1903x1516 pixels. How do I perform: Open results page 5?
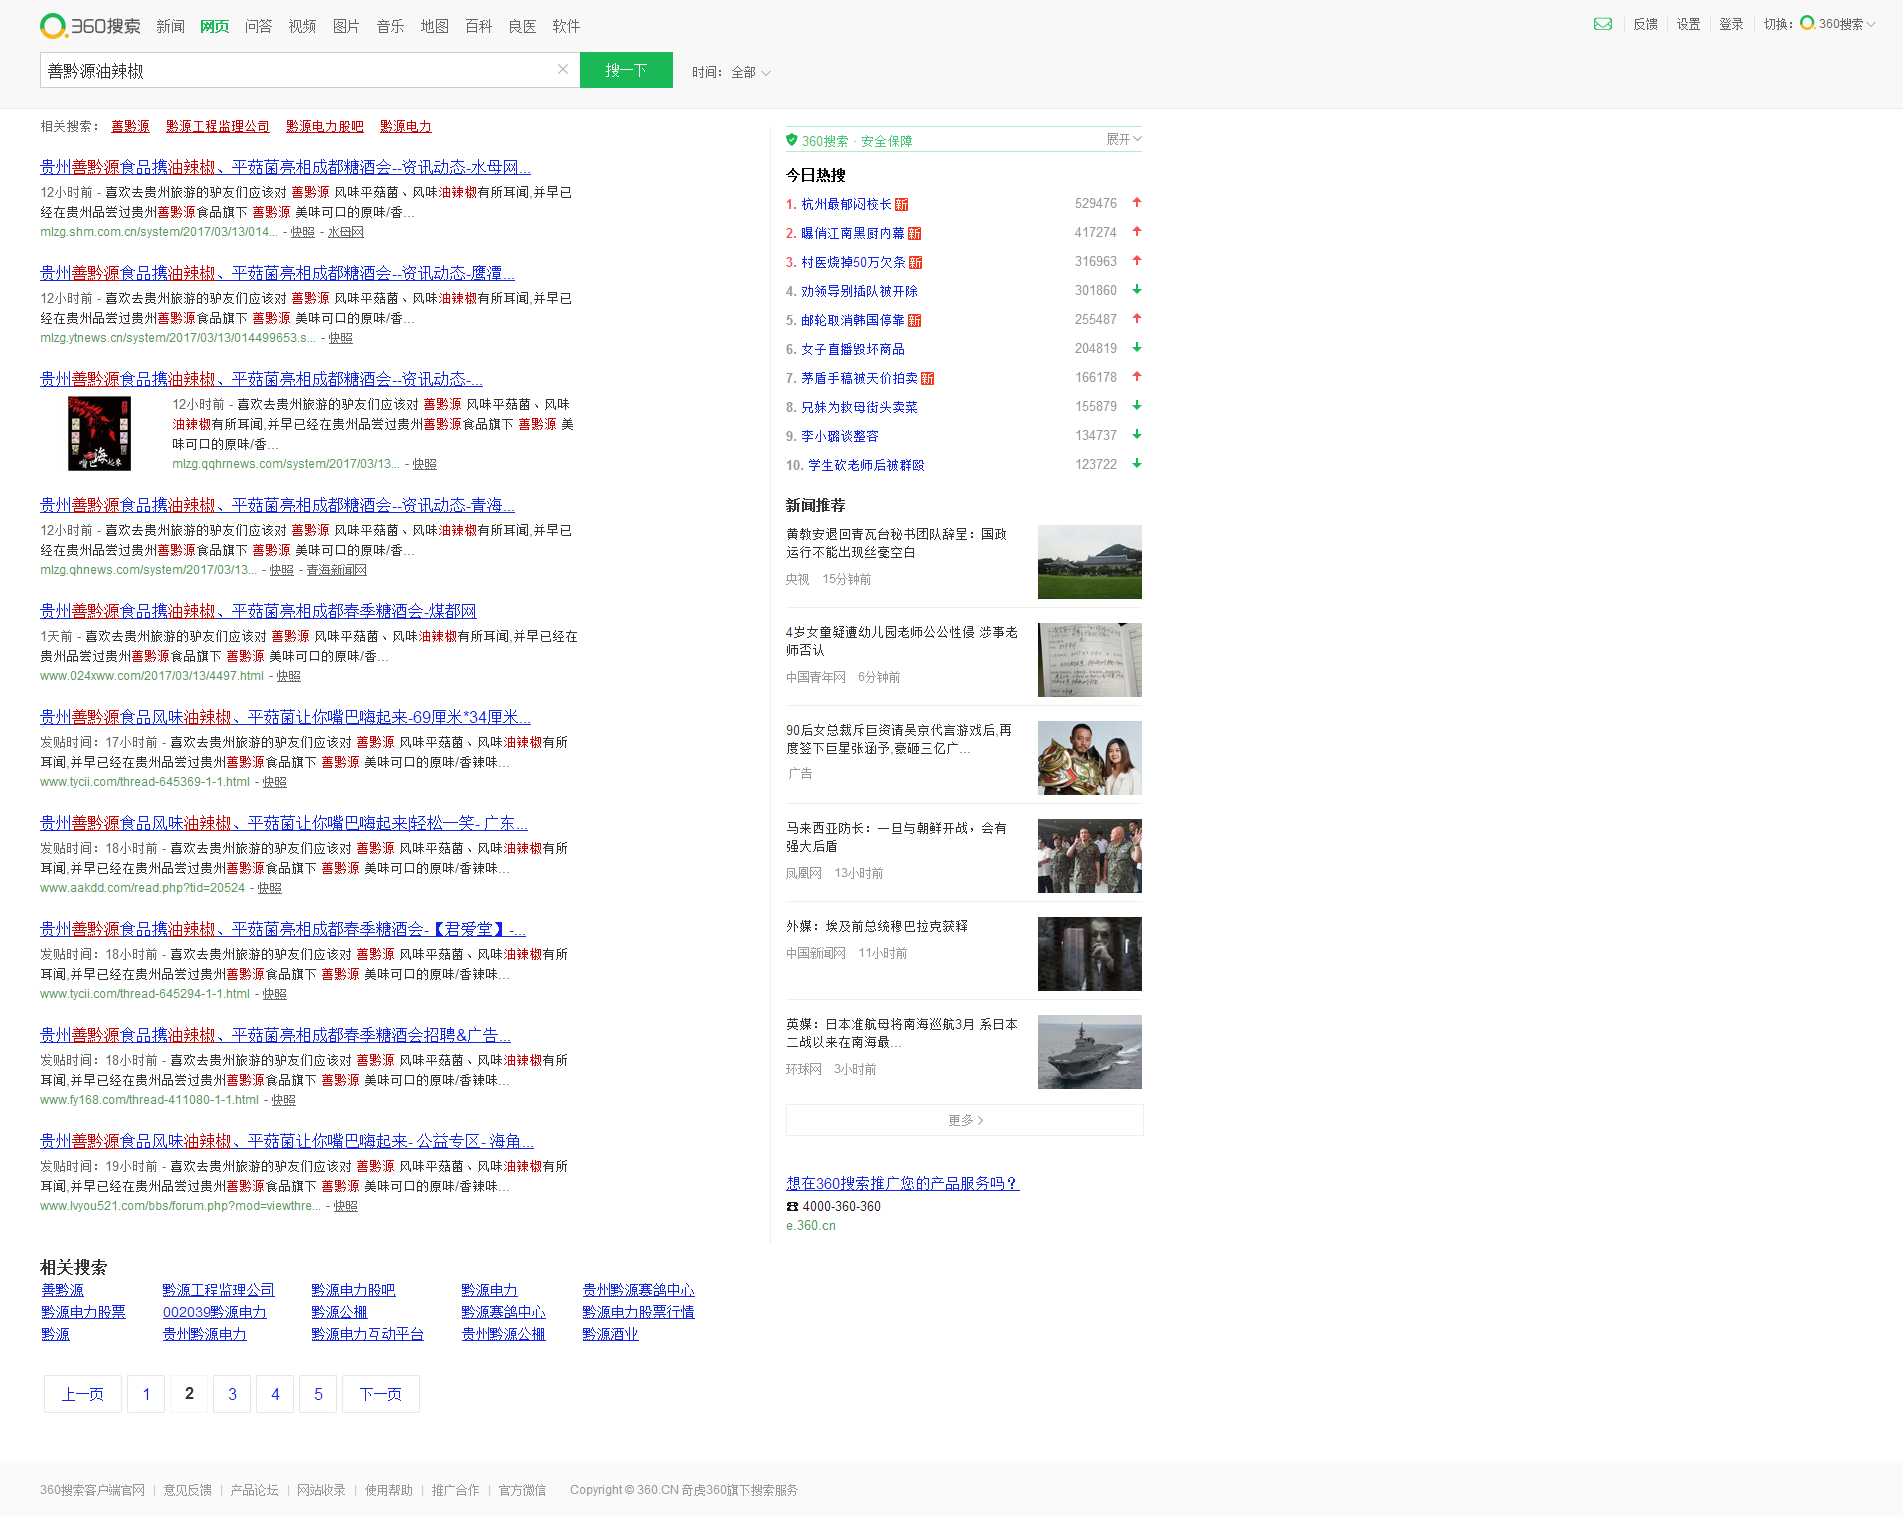[x=318, y=1394]
